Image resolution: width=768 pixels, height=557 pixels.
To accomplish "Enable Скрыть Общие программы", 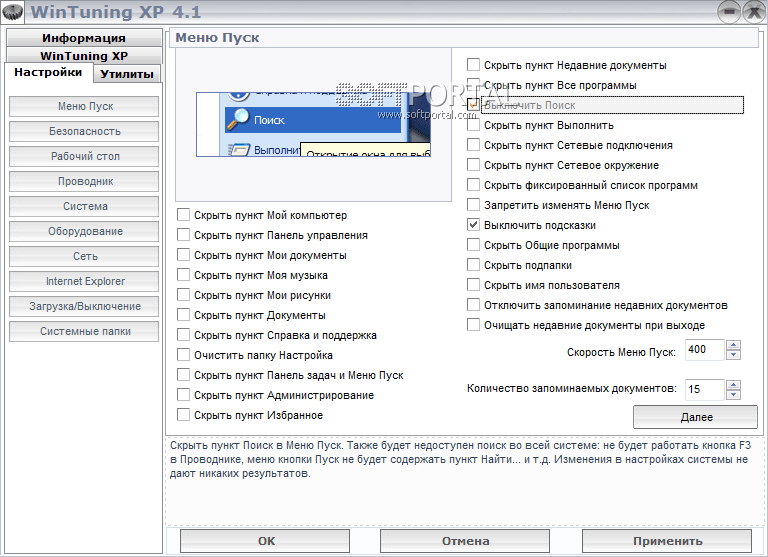I will (473, 245).
